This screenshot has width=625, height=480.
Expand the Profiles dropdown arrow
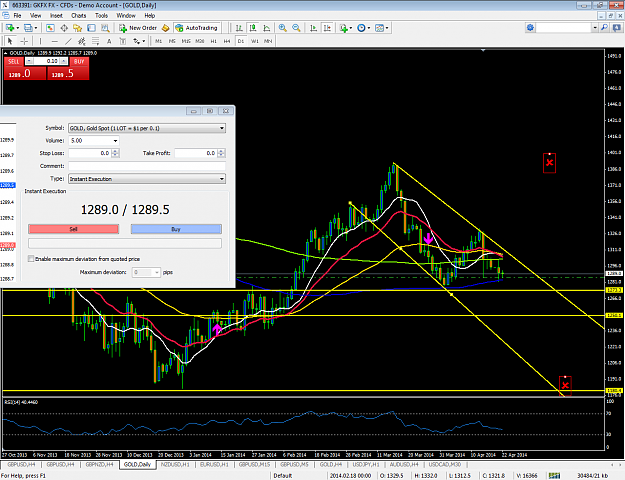tap(35, 28)
